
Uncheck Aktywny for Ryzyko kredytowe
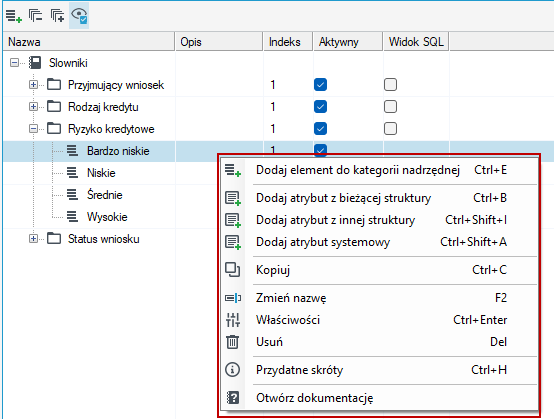tap(320, 129)
